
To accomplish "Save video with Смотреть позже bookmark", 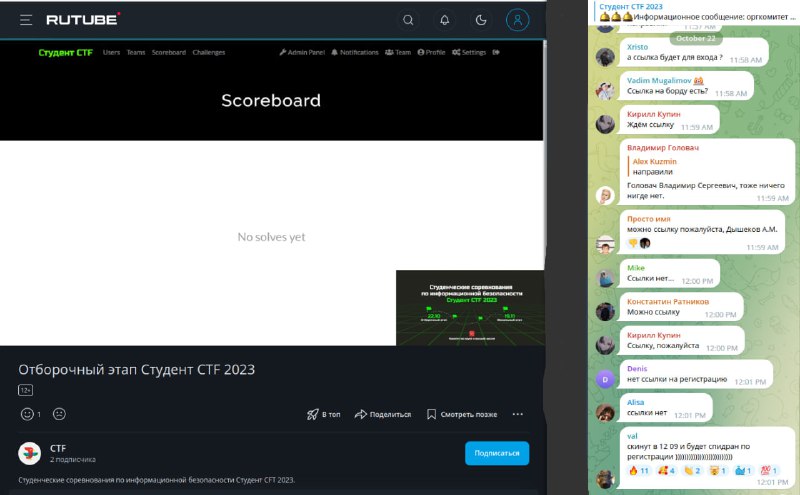I will click(x=462, y=414).
